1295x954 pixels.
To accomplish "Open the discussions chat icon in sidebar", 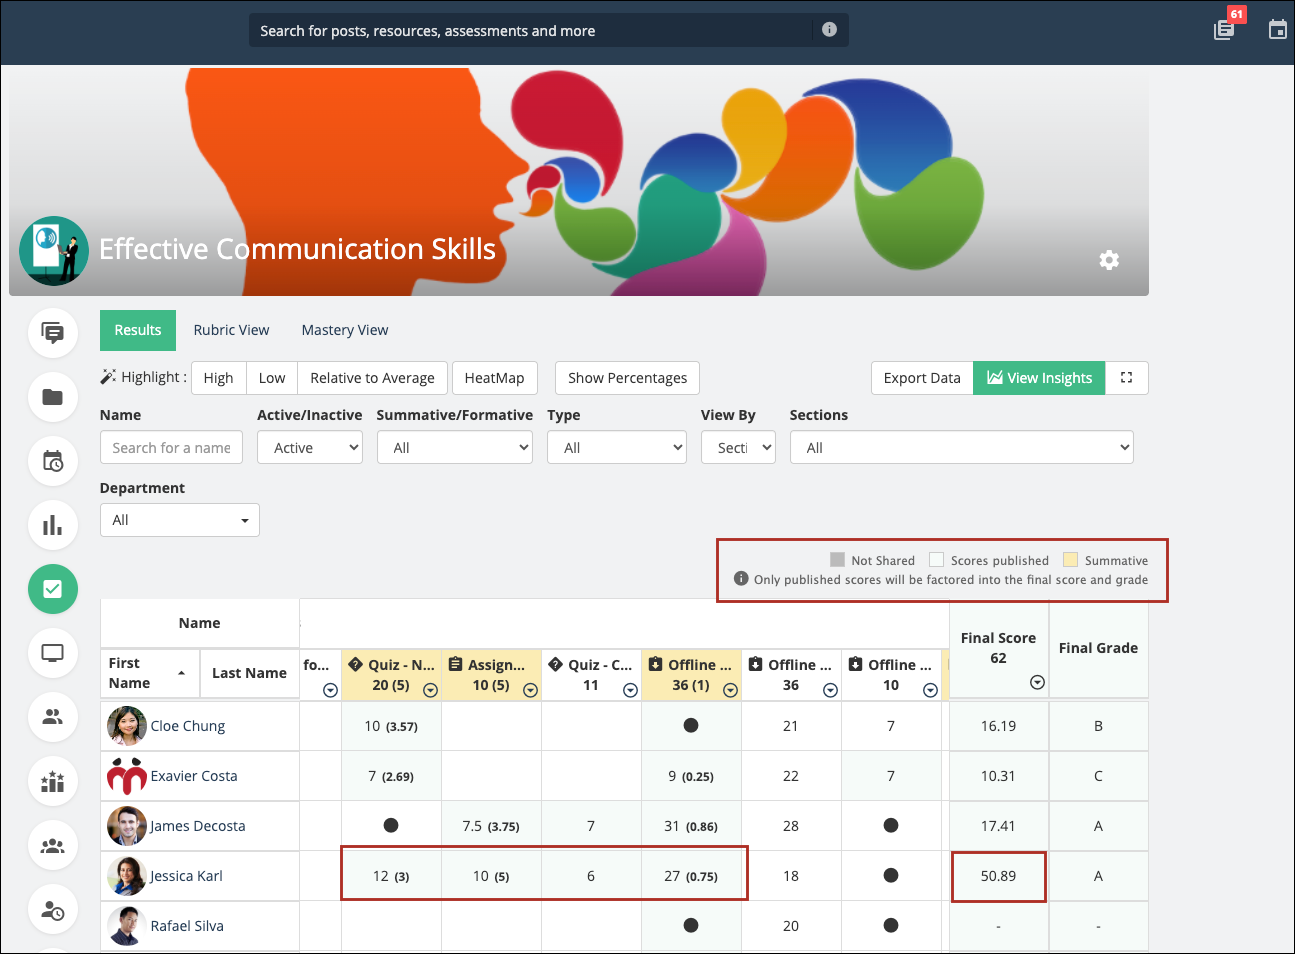I will (x=53, y=333).
